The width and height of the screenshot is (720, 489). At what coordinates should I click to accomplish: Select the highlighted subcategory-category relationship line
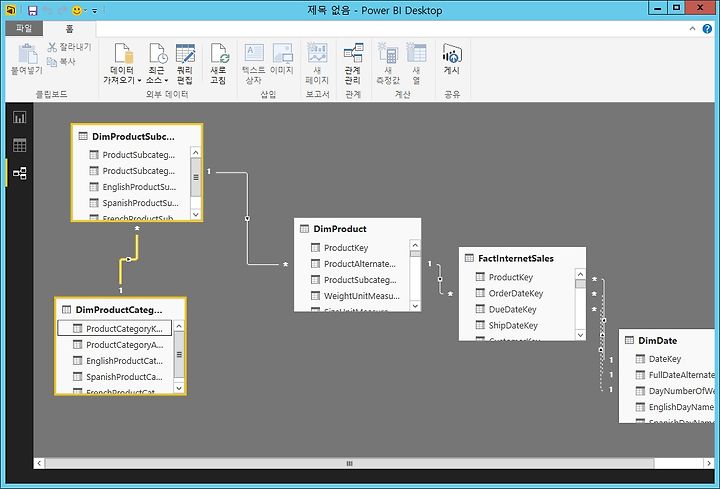point(129,259)
